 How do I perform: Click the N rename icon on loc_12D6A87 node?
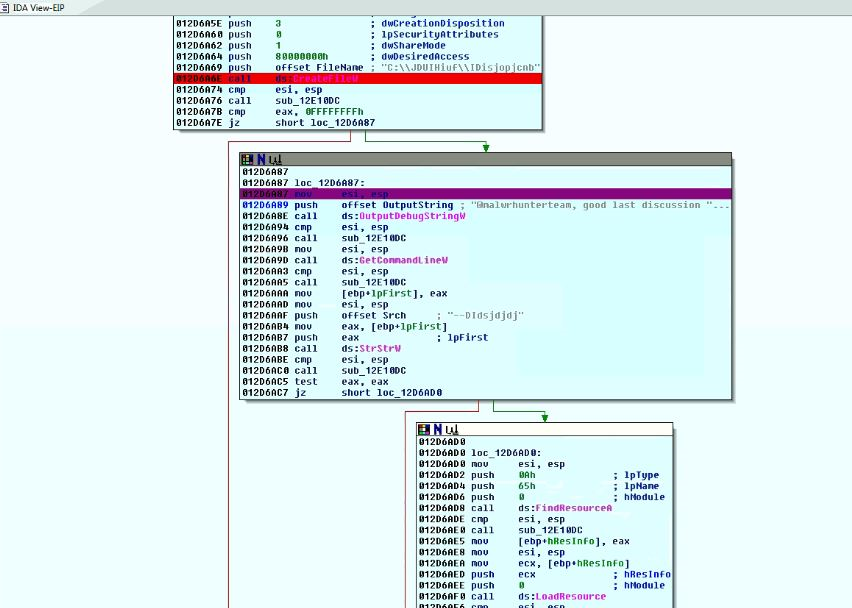coord(260,159)
